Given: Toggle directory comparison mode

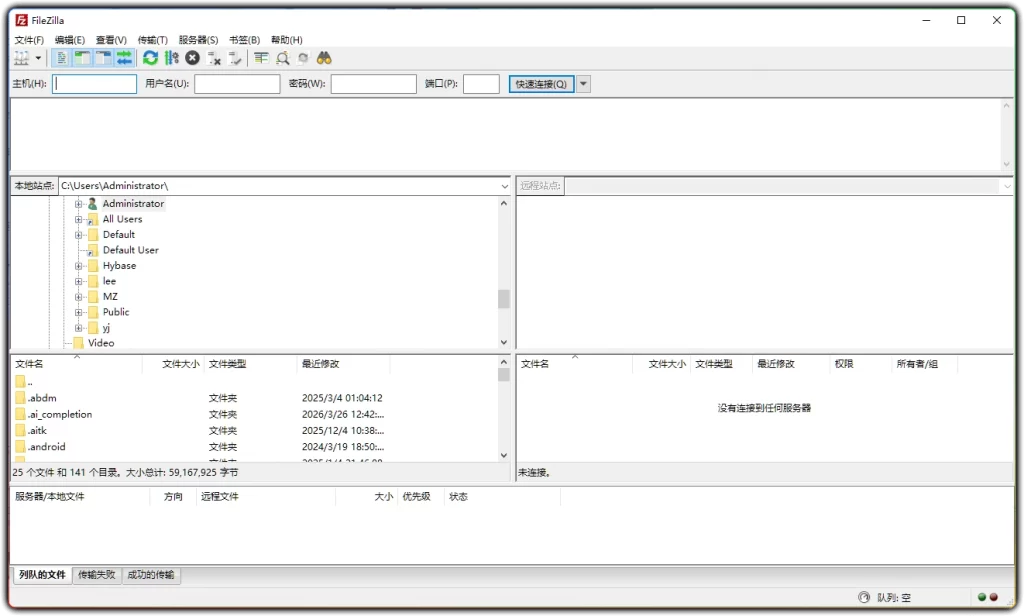Looking at the screenshot, I should click(x=283, y=57).
